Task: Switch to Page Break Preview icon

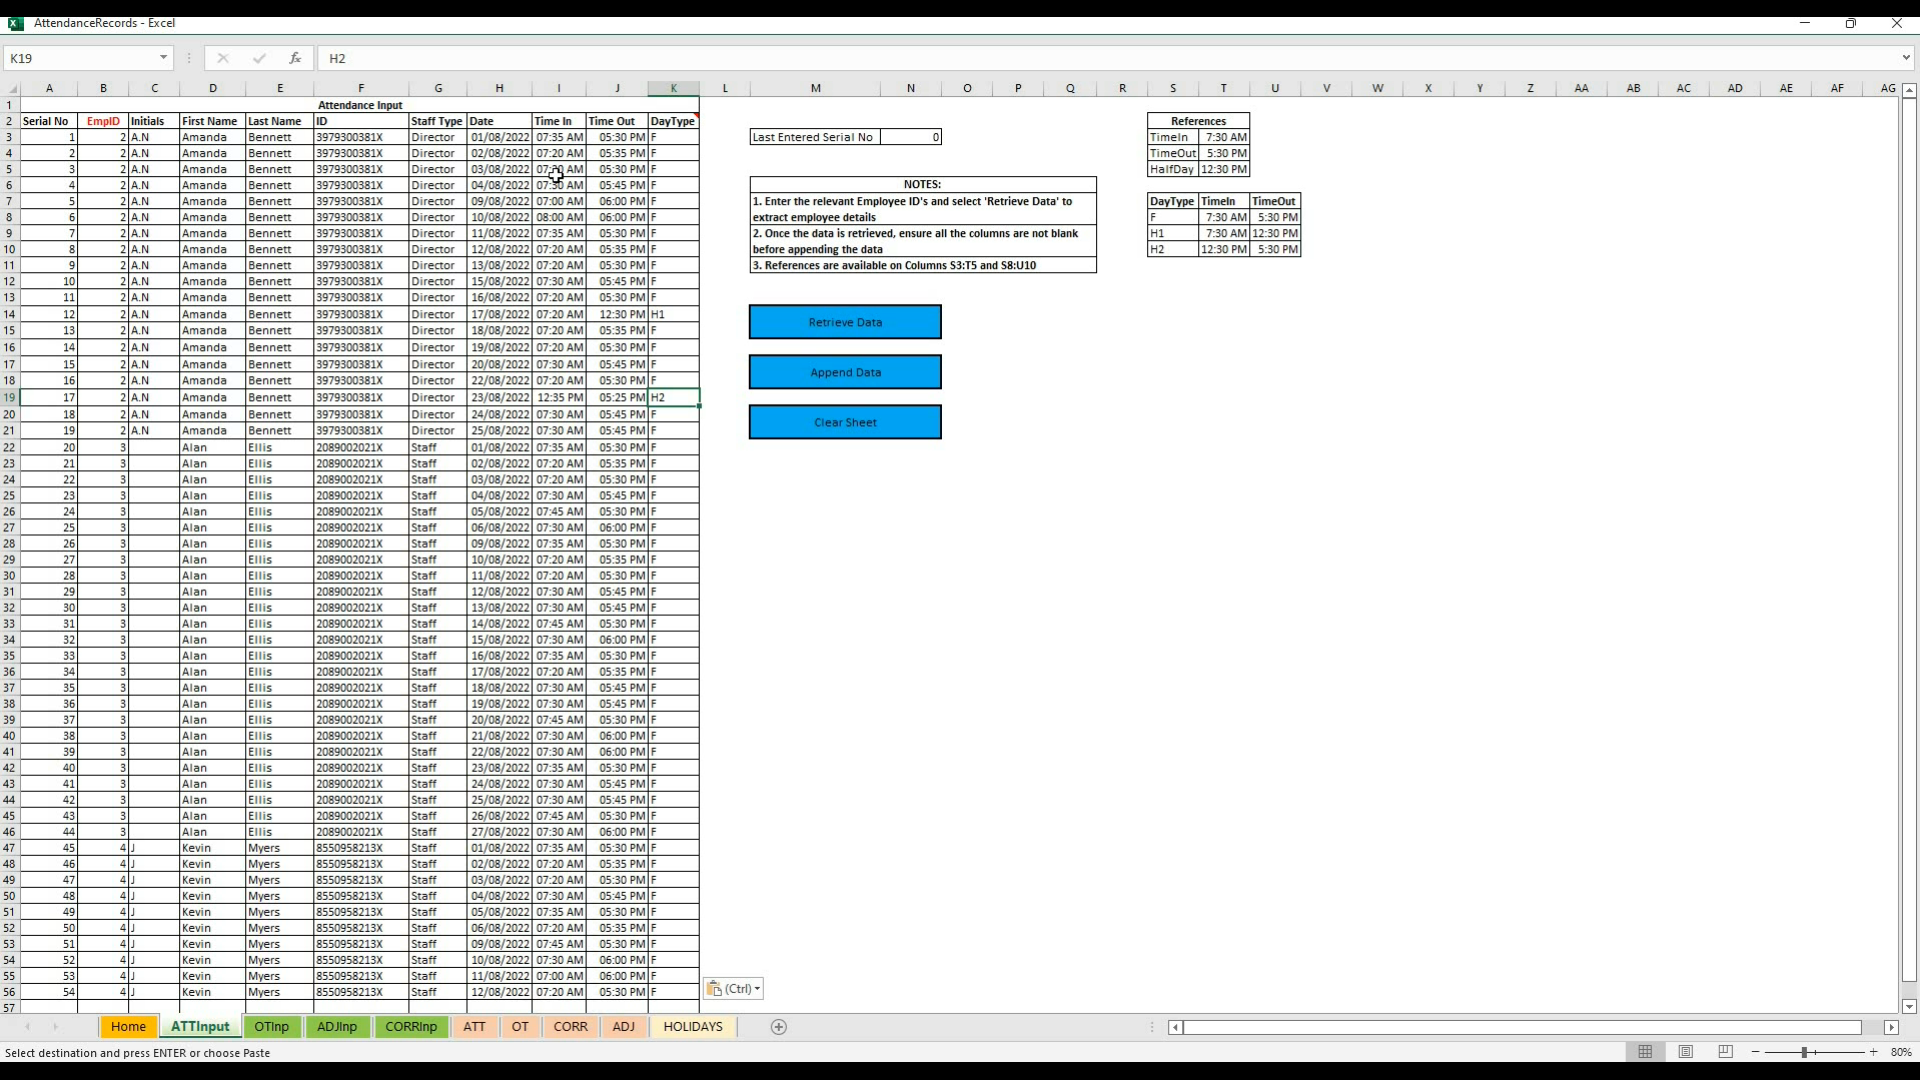Action: point(1726,1052)
